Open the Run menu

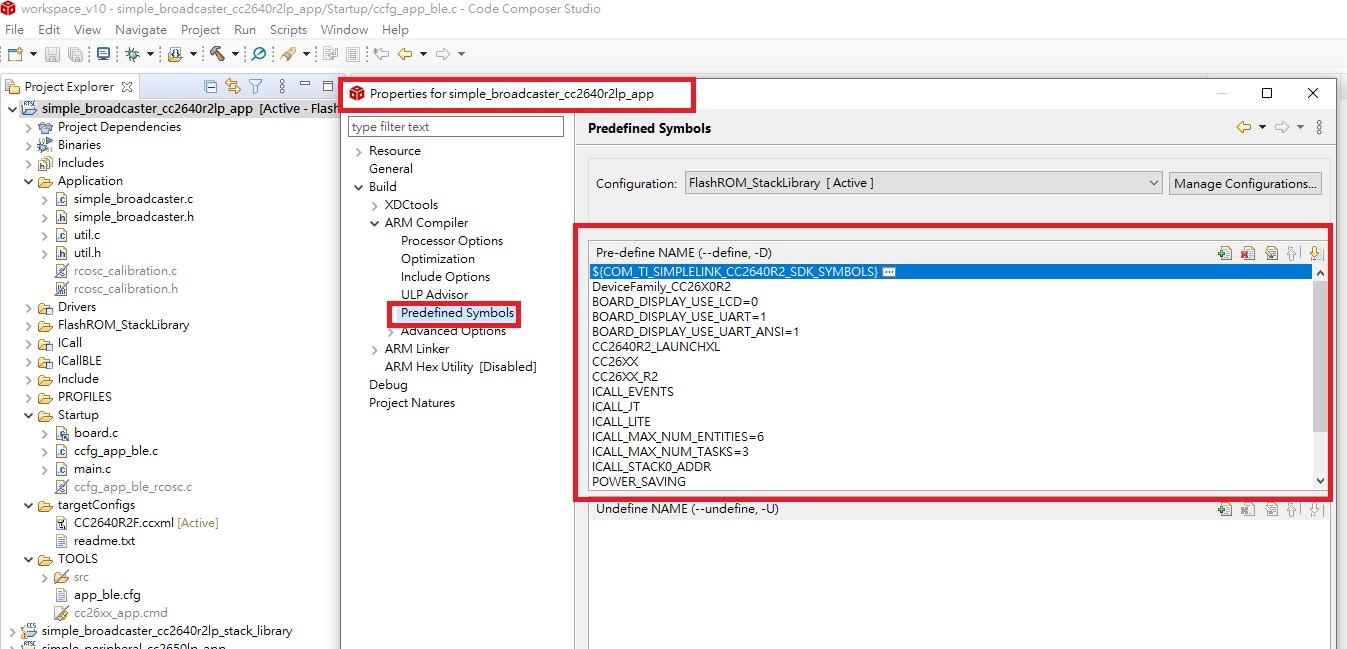coord(245,30)
